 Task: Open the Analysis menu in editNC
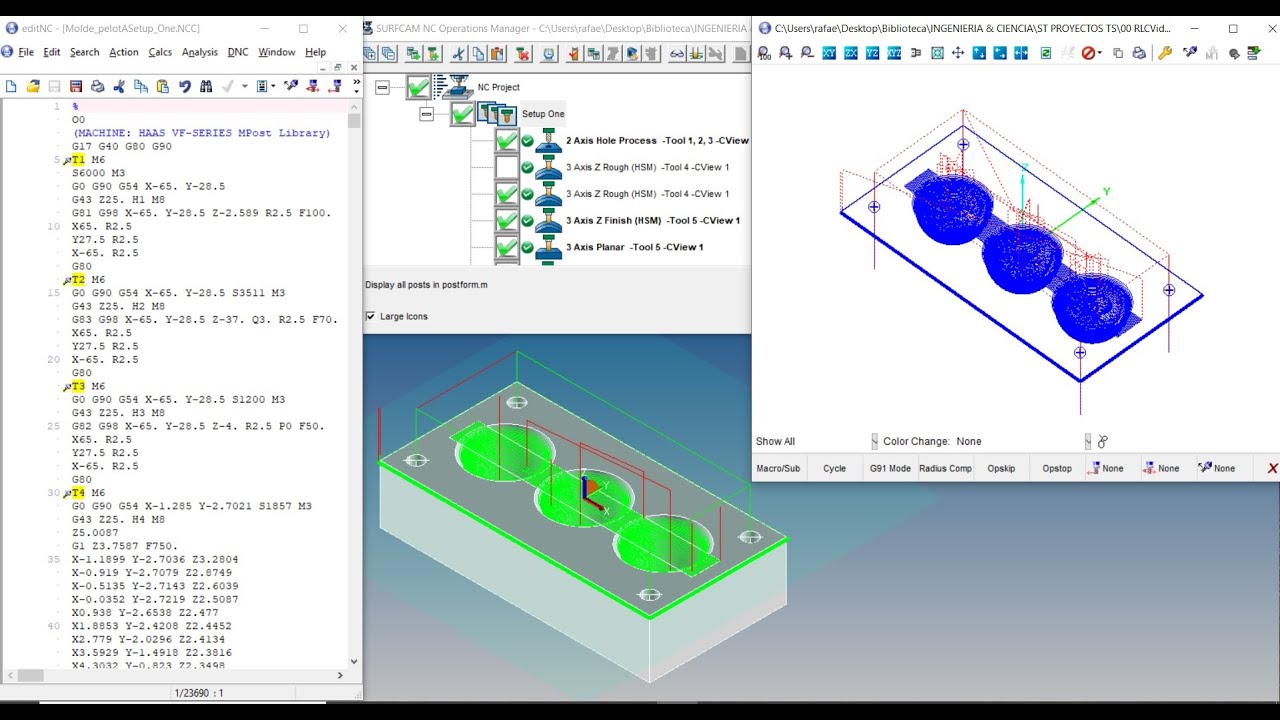[x=200, y=52]
